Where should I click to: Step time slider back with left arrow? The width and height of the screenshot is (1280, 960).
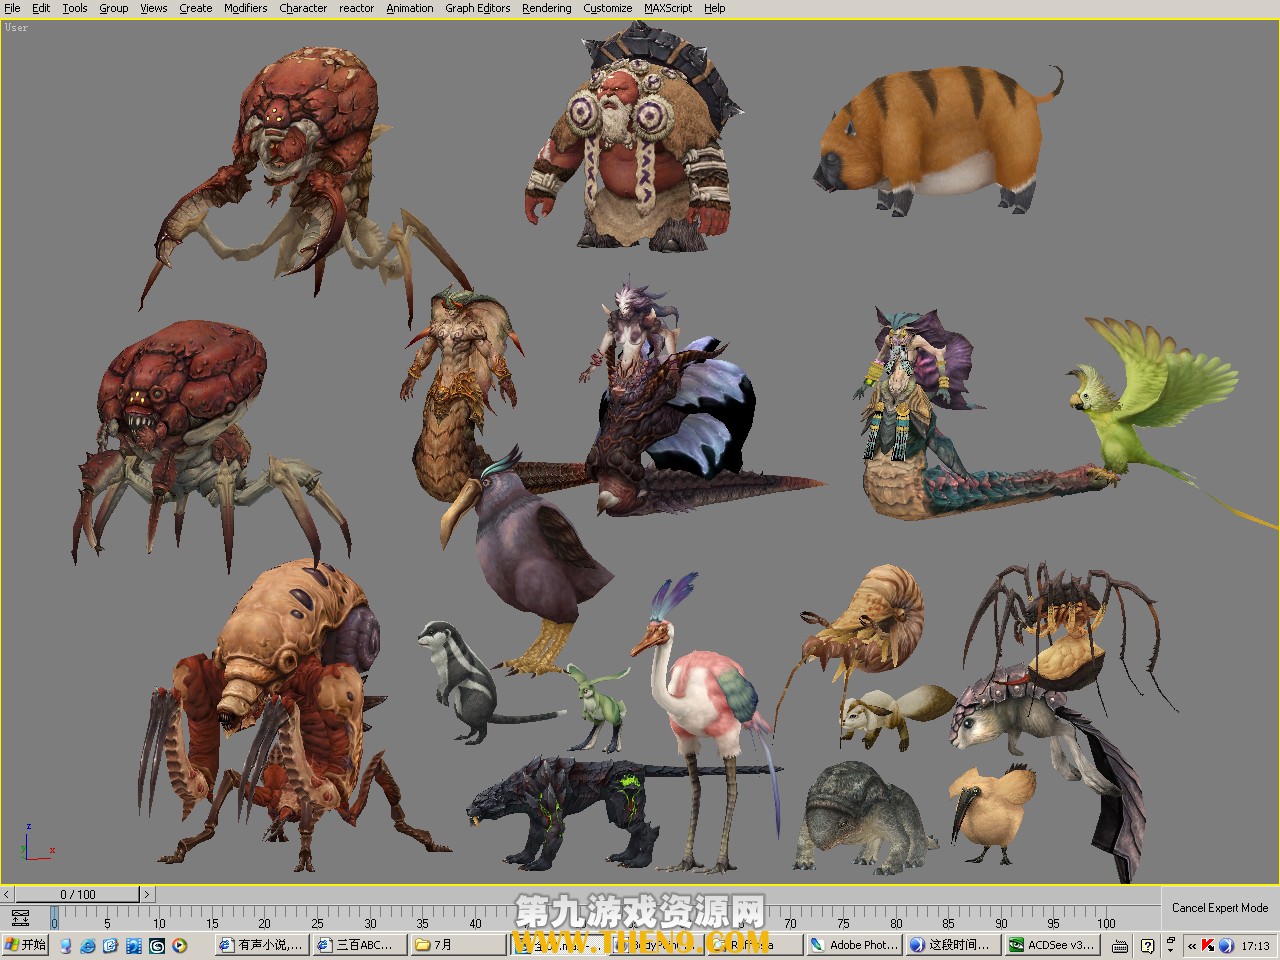7,894
